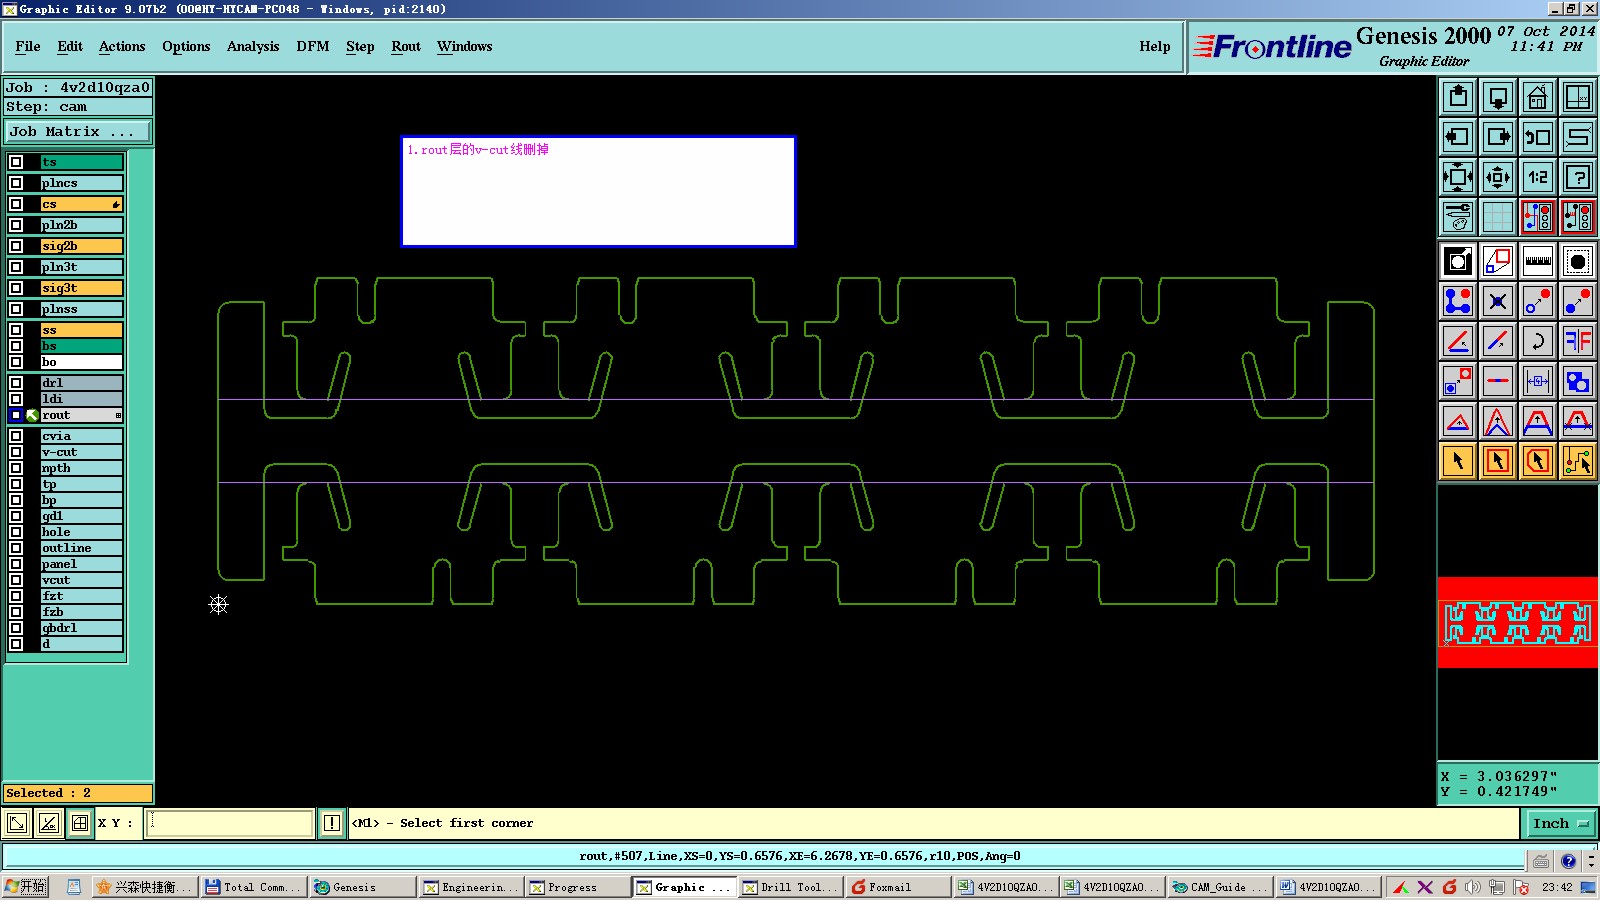Open the Inch units dropdown

tap(1560, 823)
